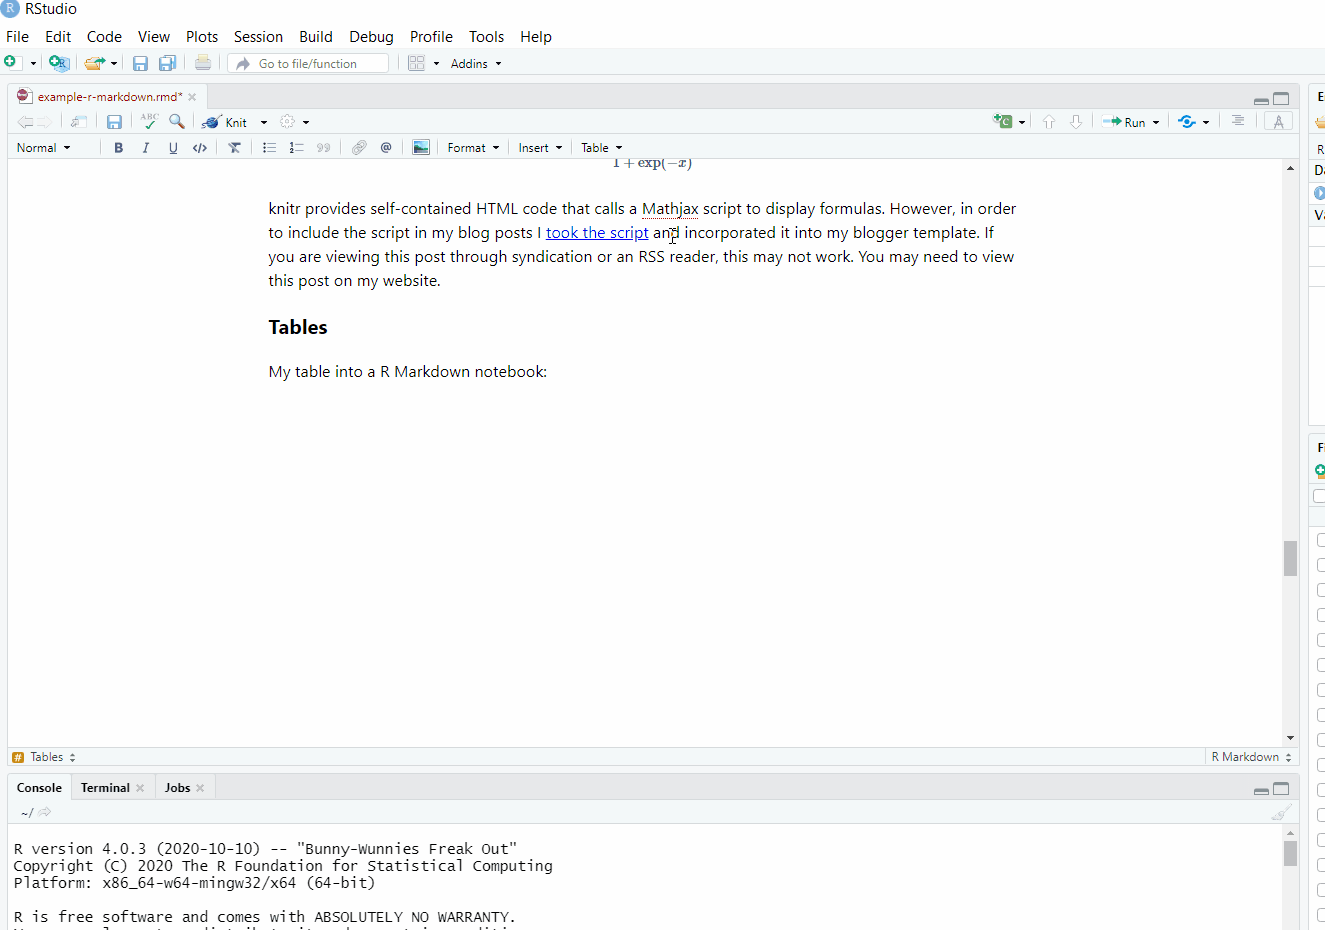The image size is (1325, 930).
Task: Insert a citation with @ icon
Action: pyautogui.click(x=386, y=147)
